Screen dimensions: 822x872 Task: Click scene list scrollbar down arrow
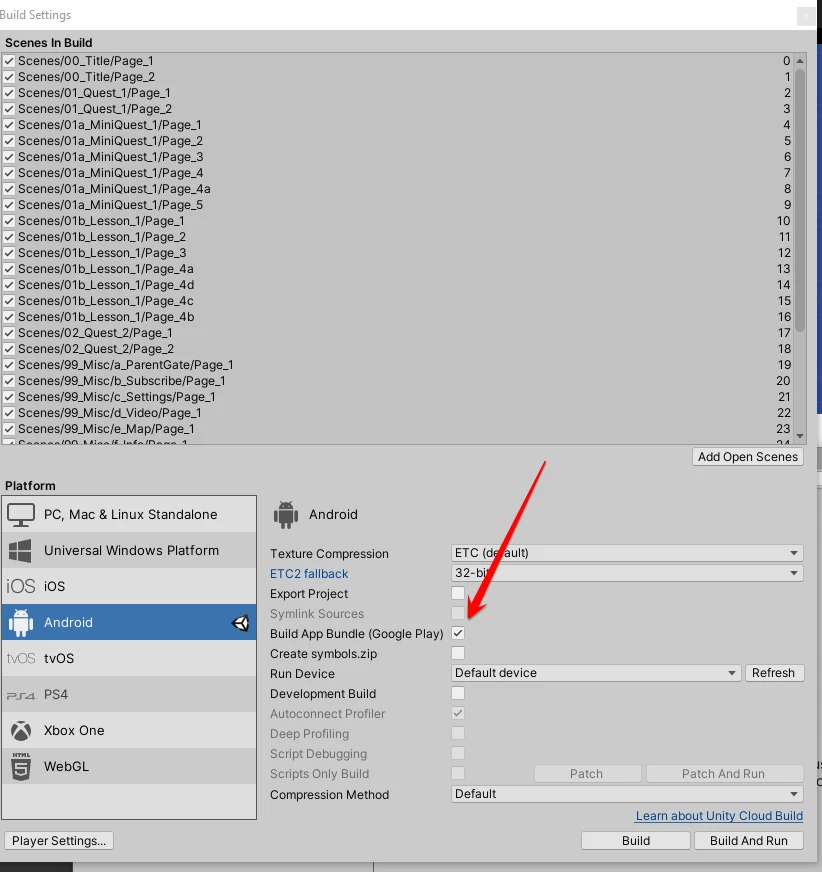[x=800, y=436]
